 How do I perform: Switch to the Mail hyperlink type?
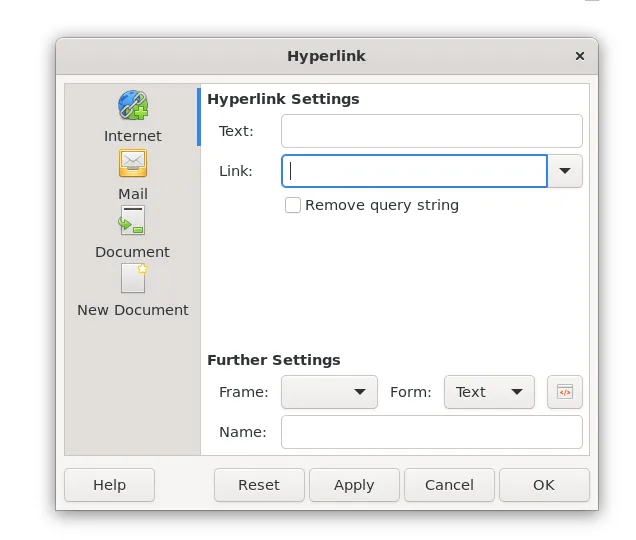tap(132, 173)
